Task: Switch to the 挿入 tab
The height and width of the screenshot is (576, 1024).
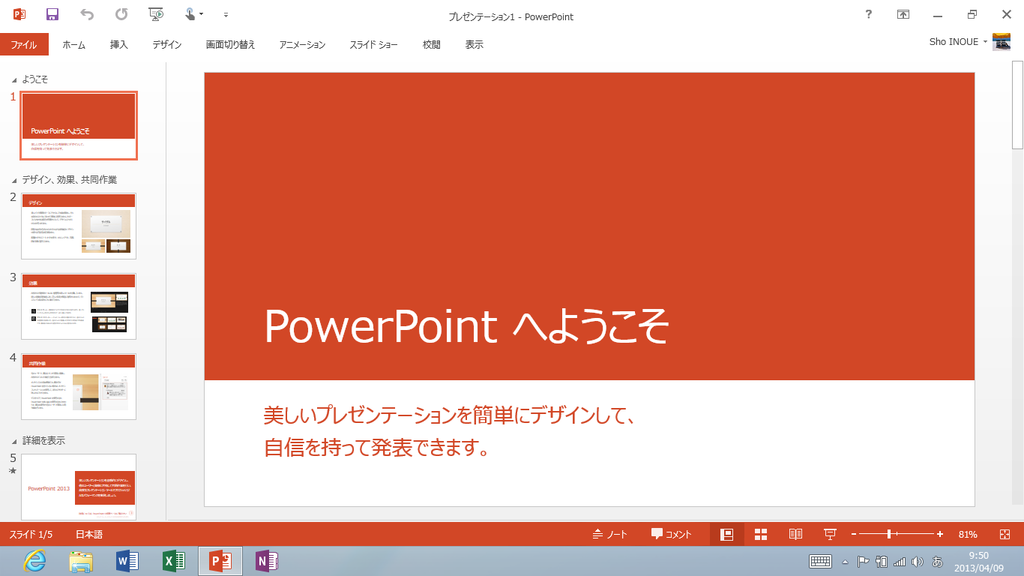Action: [118, 44]
